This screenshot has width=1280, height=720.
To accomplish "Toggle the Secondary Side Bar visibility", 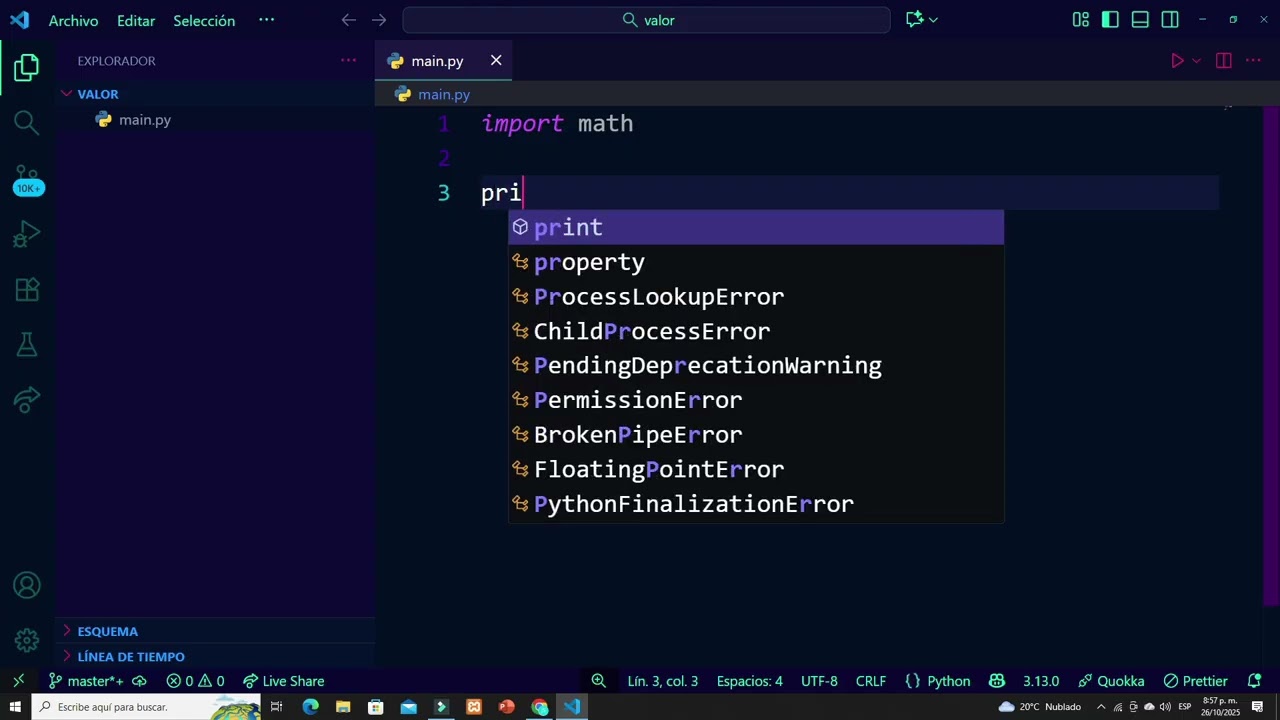I will click(1170, 20).
